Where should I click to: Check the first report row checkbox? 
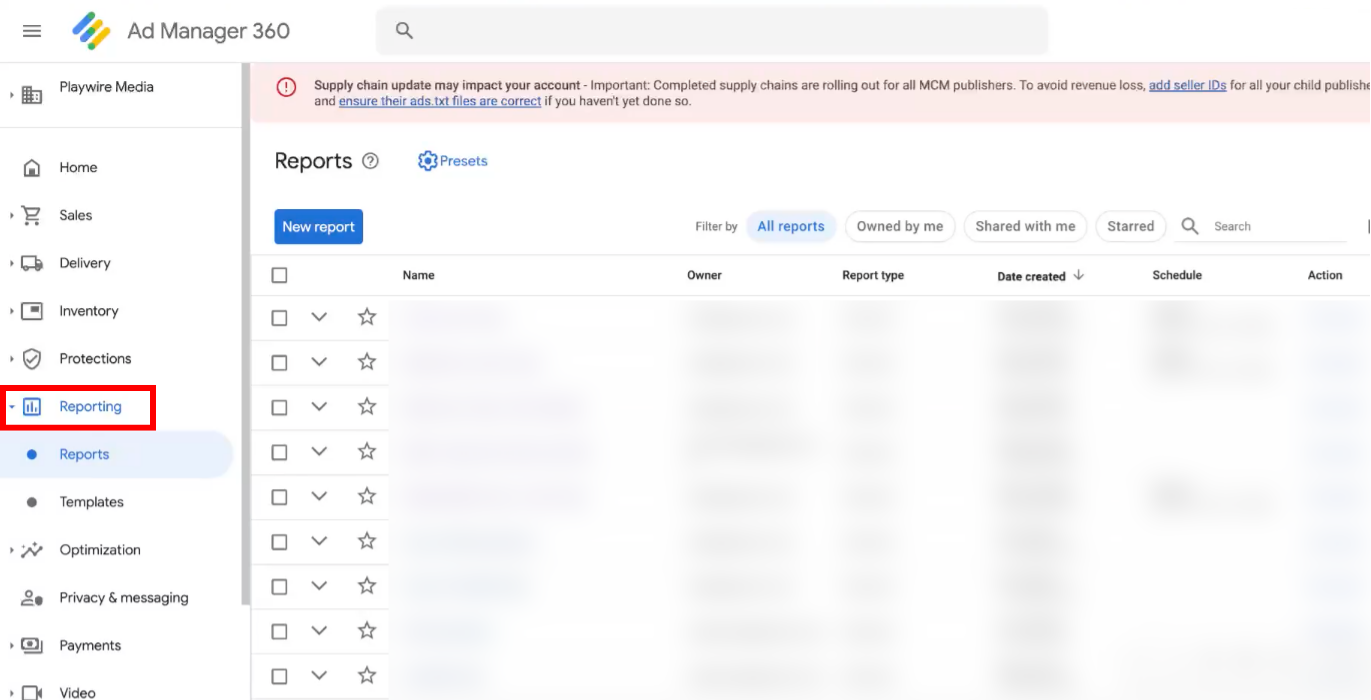[279, 318]
